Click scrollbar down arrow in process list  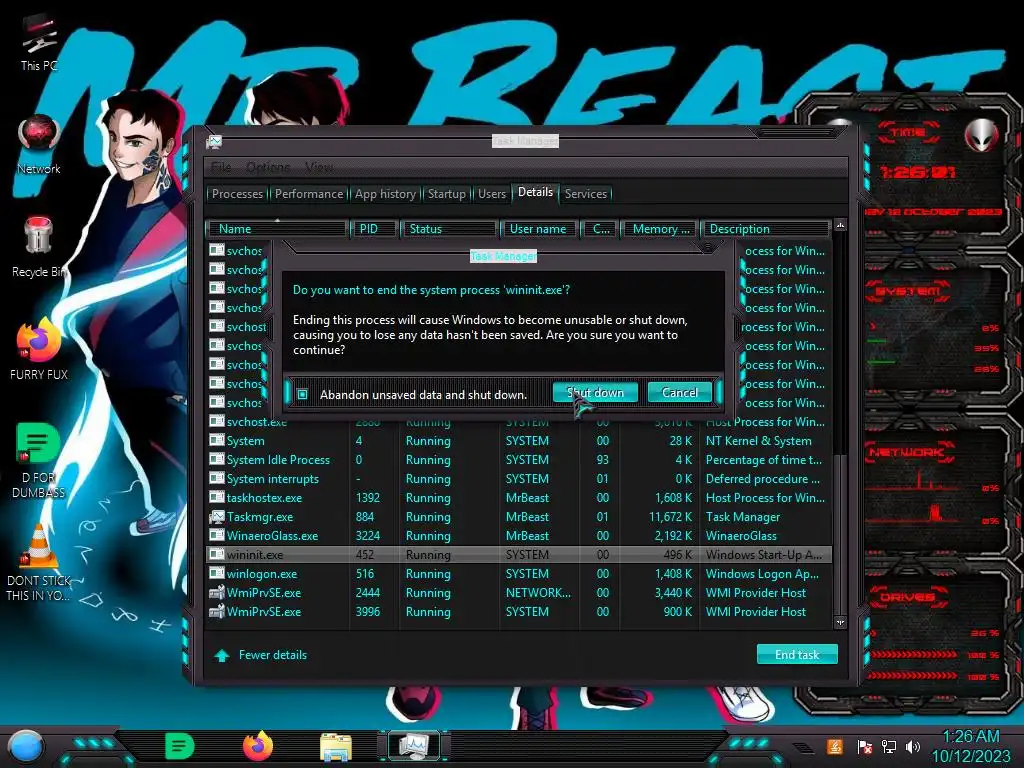[x=840, y=623]
